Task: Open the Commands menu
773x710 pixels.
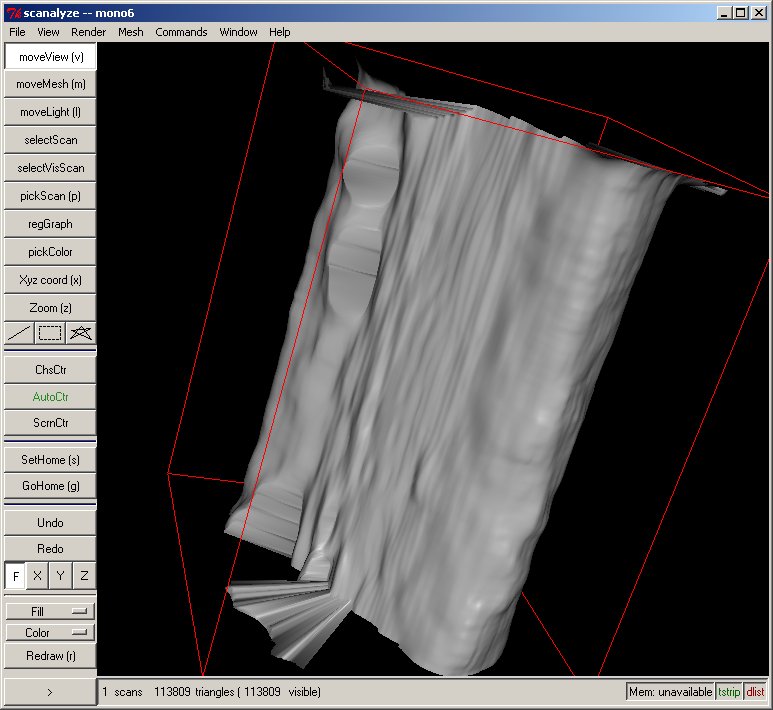Action: pyautogui.click(x=181, y=32)
